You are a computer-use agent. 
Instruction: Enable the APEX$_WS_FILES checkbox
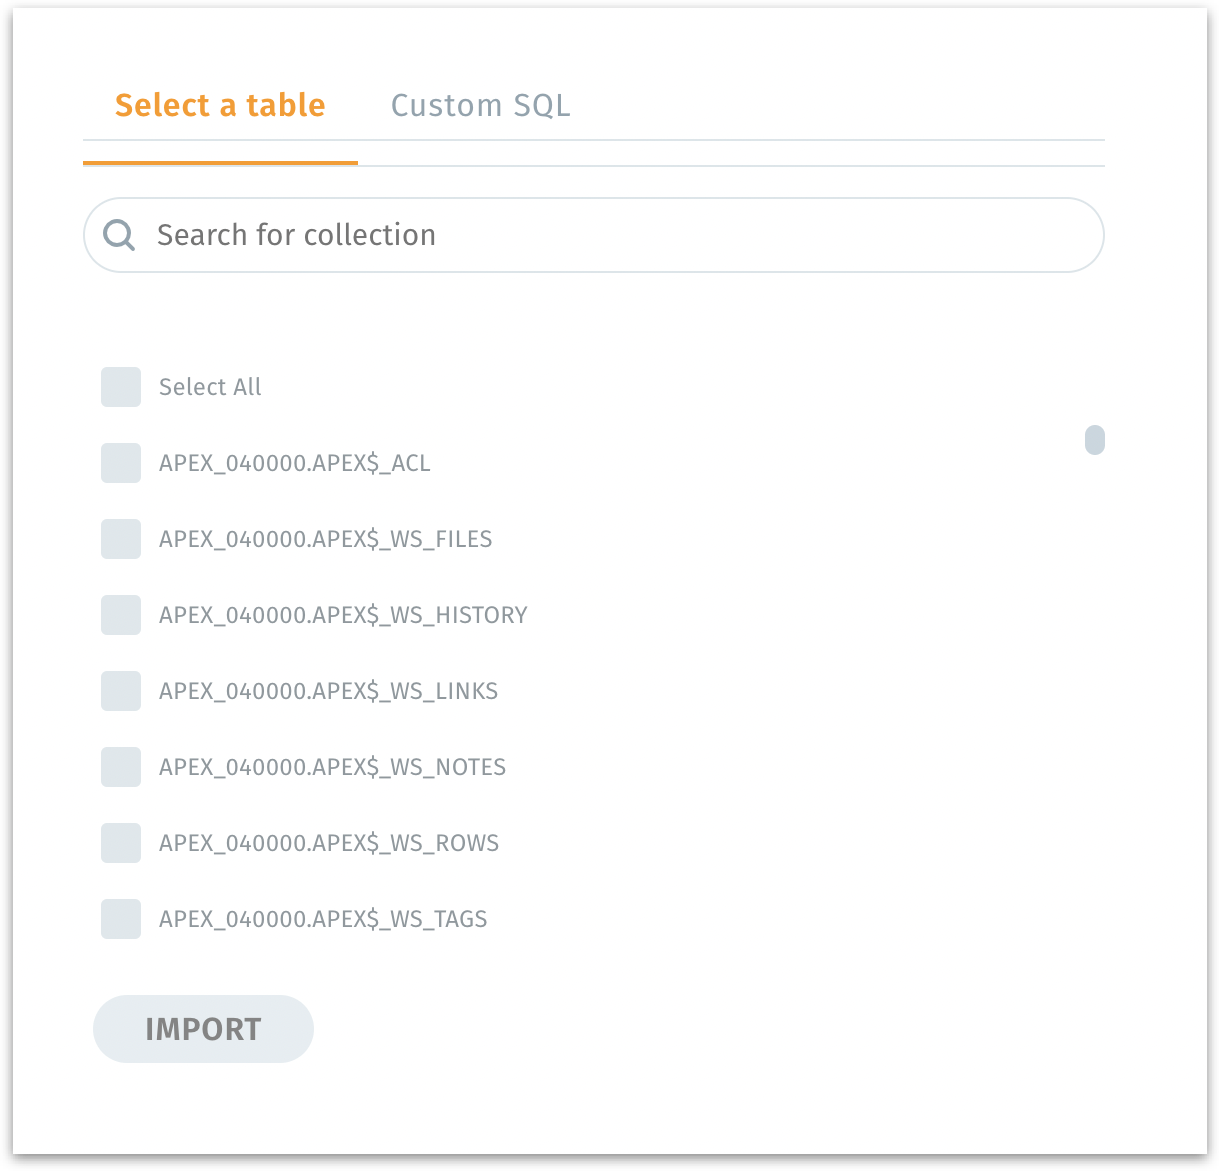121,539
